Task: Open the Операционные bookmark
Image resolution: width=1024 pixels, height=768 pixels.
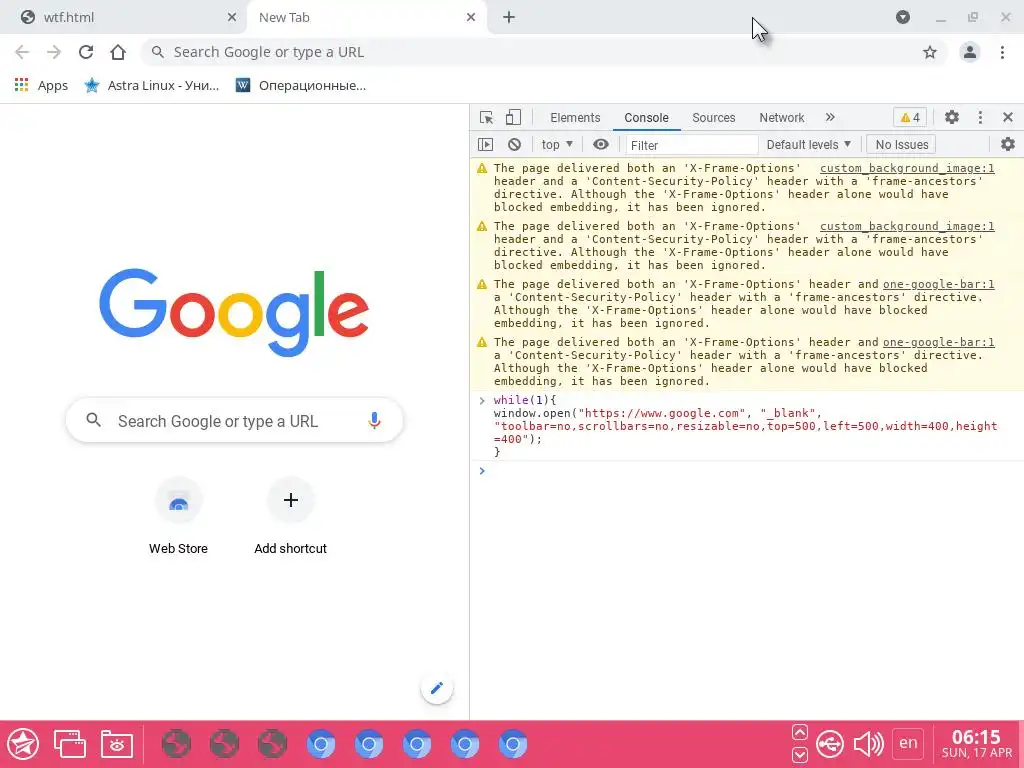Action: point(301,85)
